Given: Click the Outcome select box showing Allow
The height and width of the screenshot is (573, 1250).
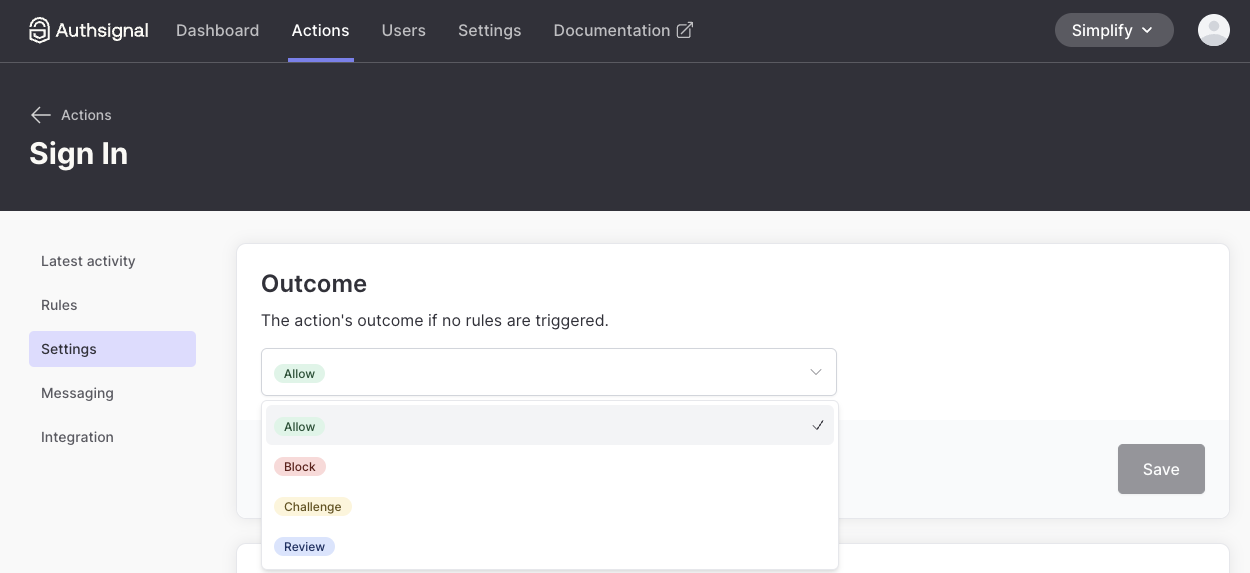Looking at the screenshot, I should coord(549,372).
